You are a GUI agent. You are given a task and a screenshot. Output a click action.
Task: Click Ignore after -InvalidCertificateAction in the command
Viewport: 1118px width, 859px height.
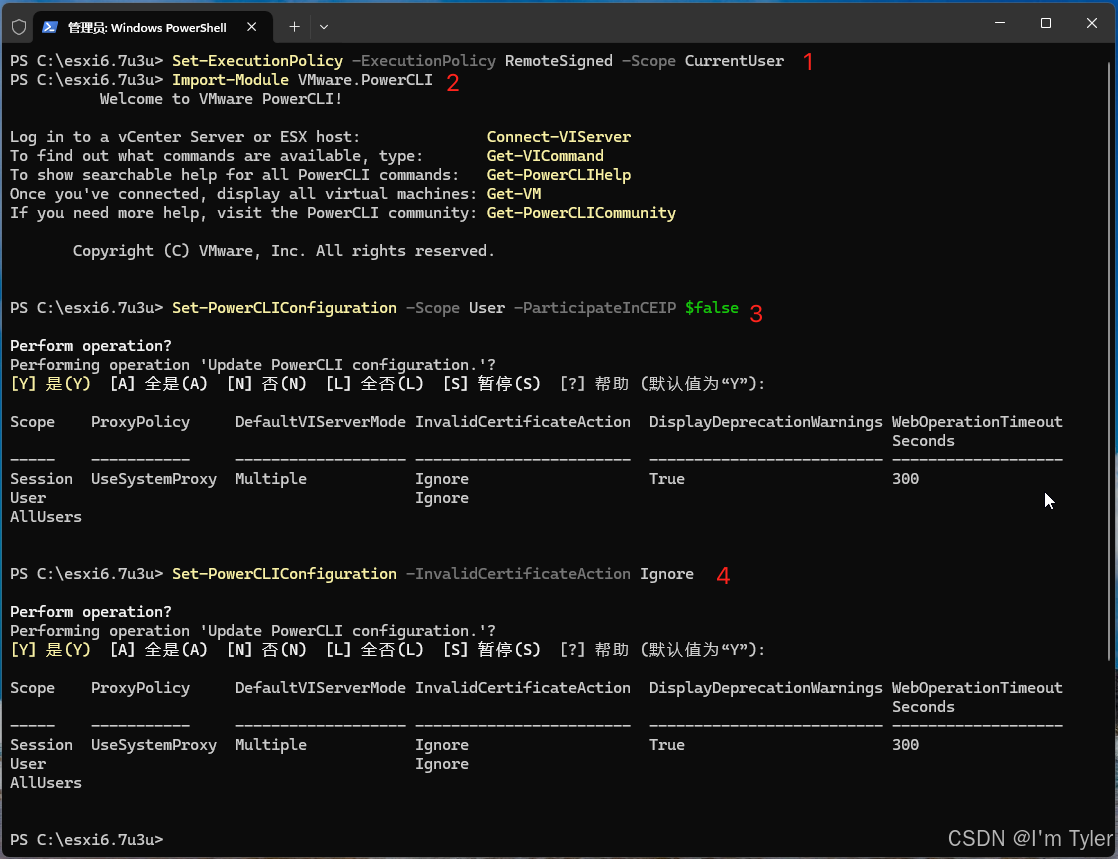[x=667, y=574]
